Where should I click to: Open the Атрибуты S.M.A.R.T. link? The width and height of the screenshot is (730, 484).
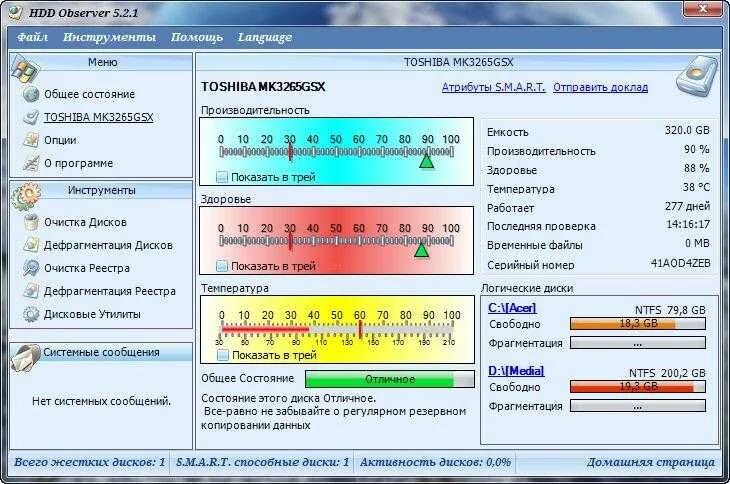point(493,87)
